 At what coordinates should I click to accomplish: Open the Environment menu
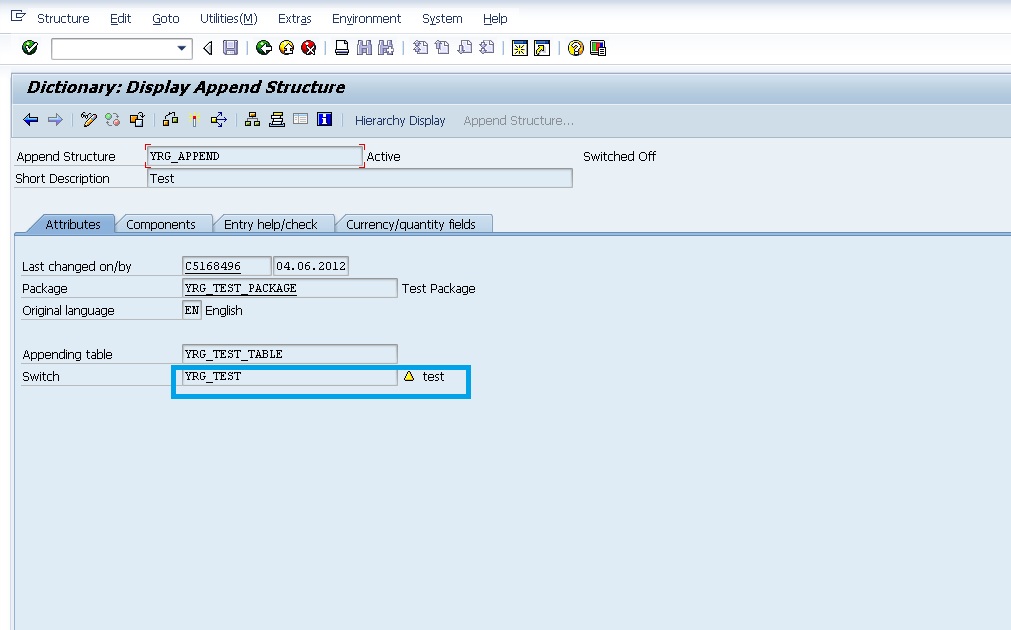(366, 19)
